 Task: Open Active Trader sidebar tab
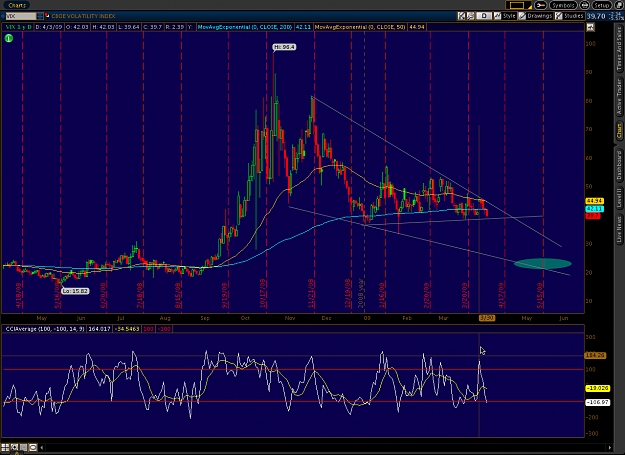point(619,96)
